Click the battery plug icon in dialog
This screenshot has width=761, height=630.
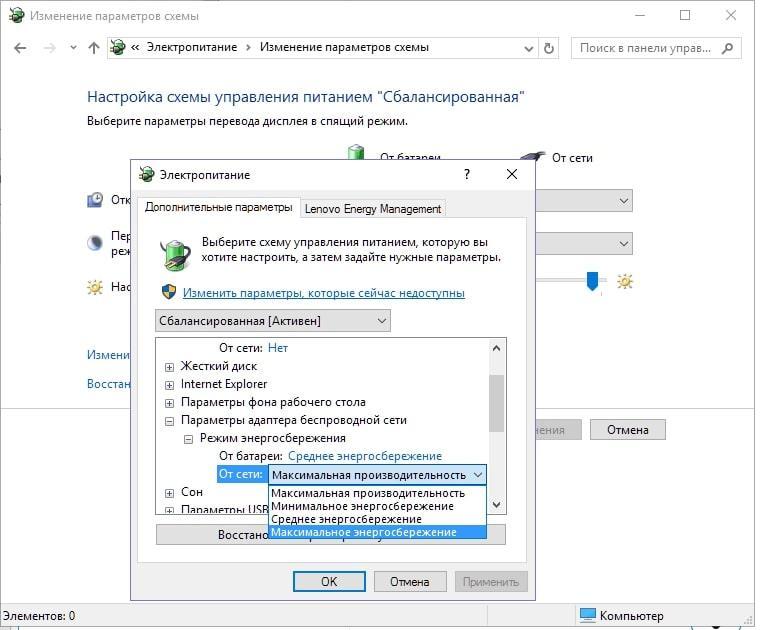pyautogui.click(x=175, y=253)
